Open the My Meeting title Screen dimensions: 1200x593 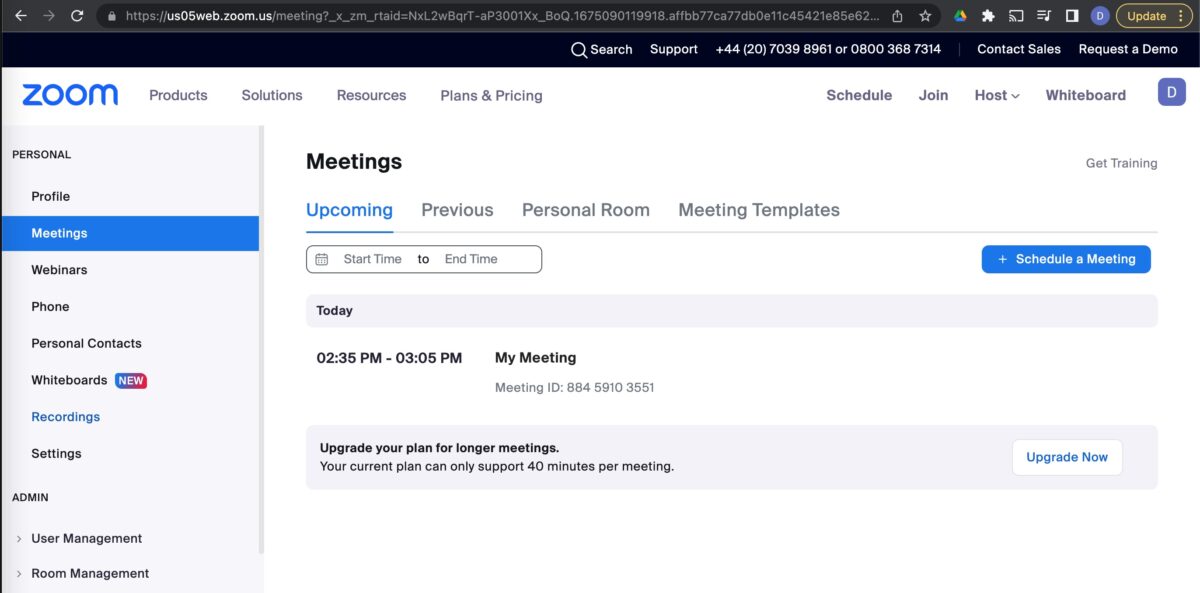coord(535,358)
